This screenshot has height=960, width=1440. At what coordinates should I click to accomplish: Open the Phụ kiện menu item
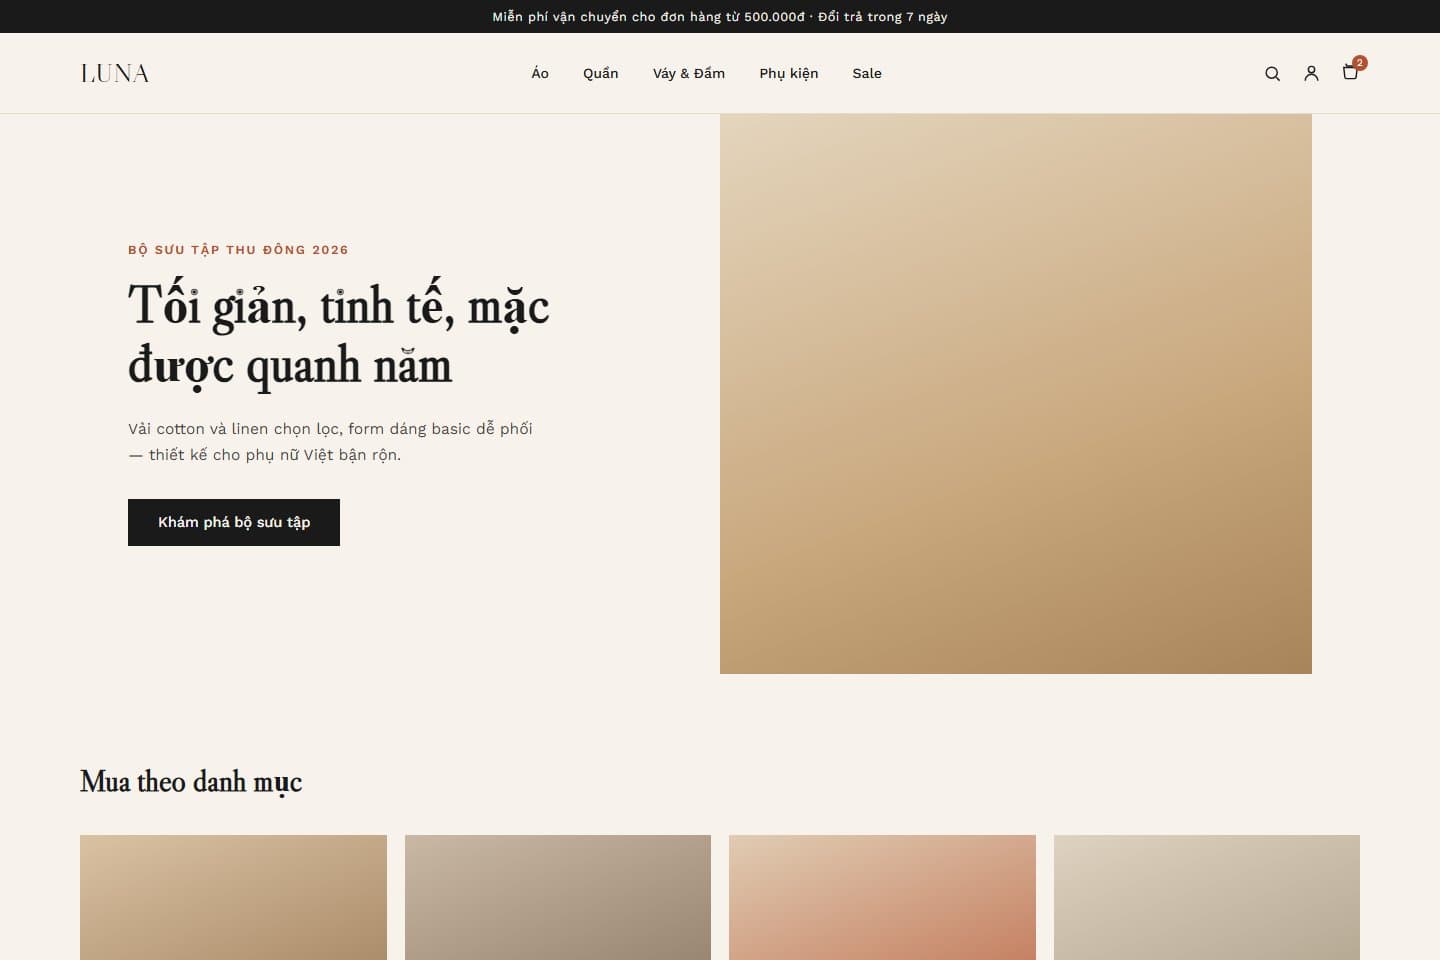point(789,73)
